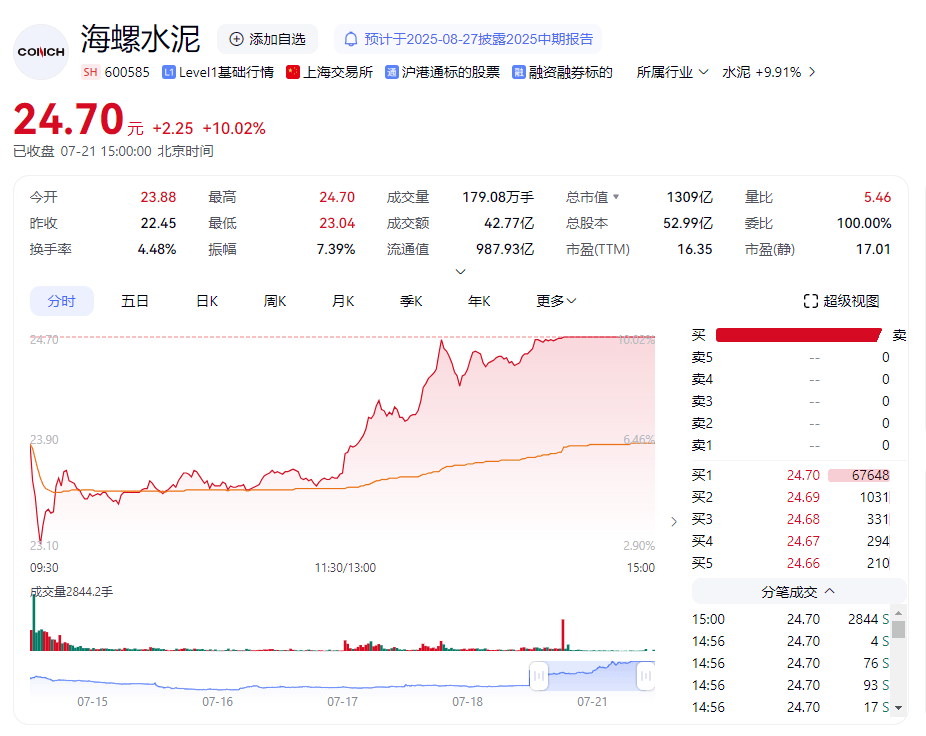Click the shaded selected range in the overview
926x736 pixels.
pyautogui.click(x=592, y=676)
